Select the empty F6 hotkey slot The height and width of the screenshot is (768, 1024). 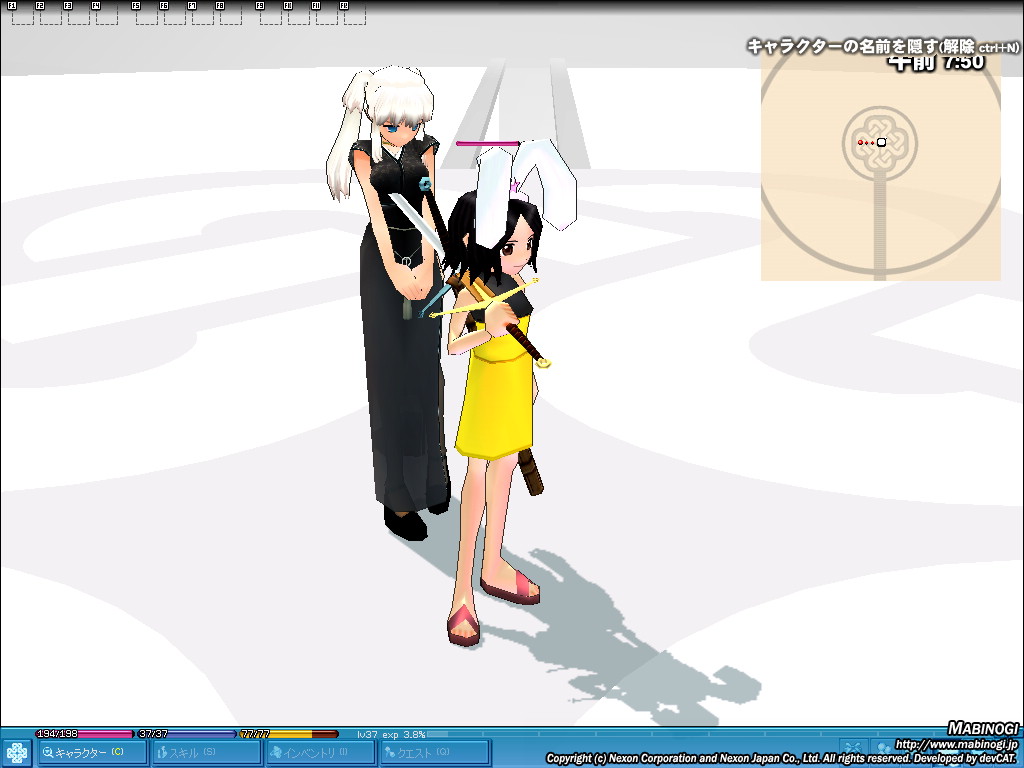point(175,14)
